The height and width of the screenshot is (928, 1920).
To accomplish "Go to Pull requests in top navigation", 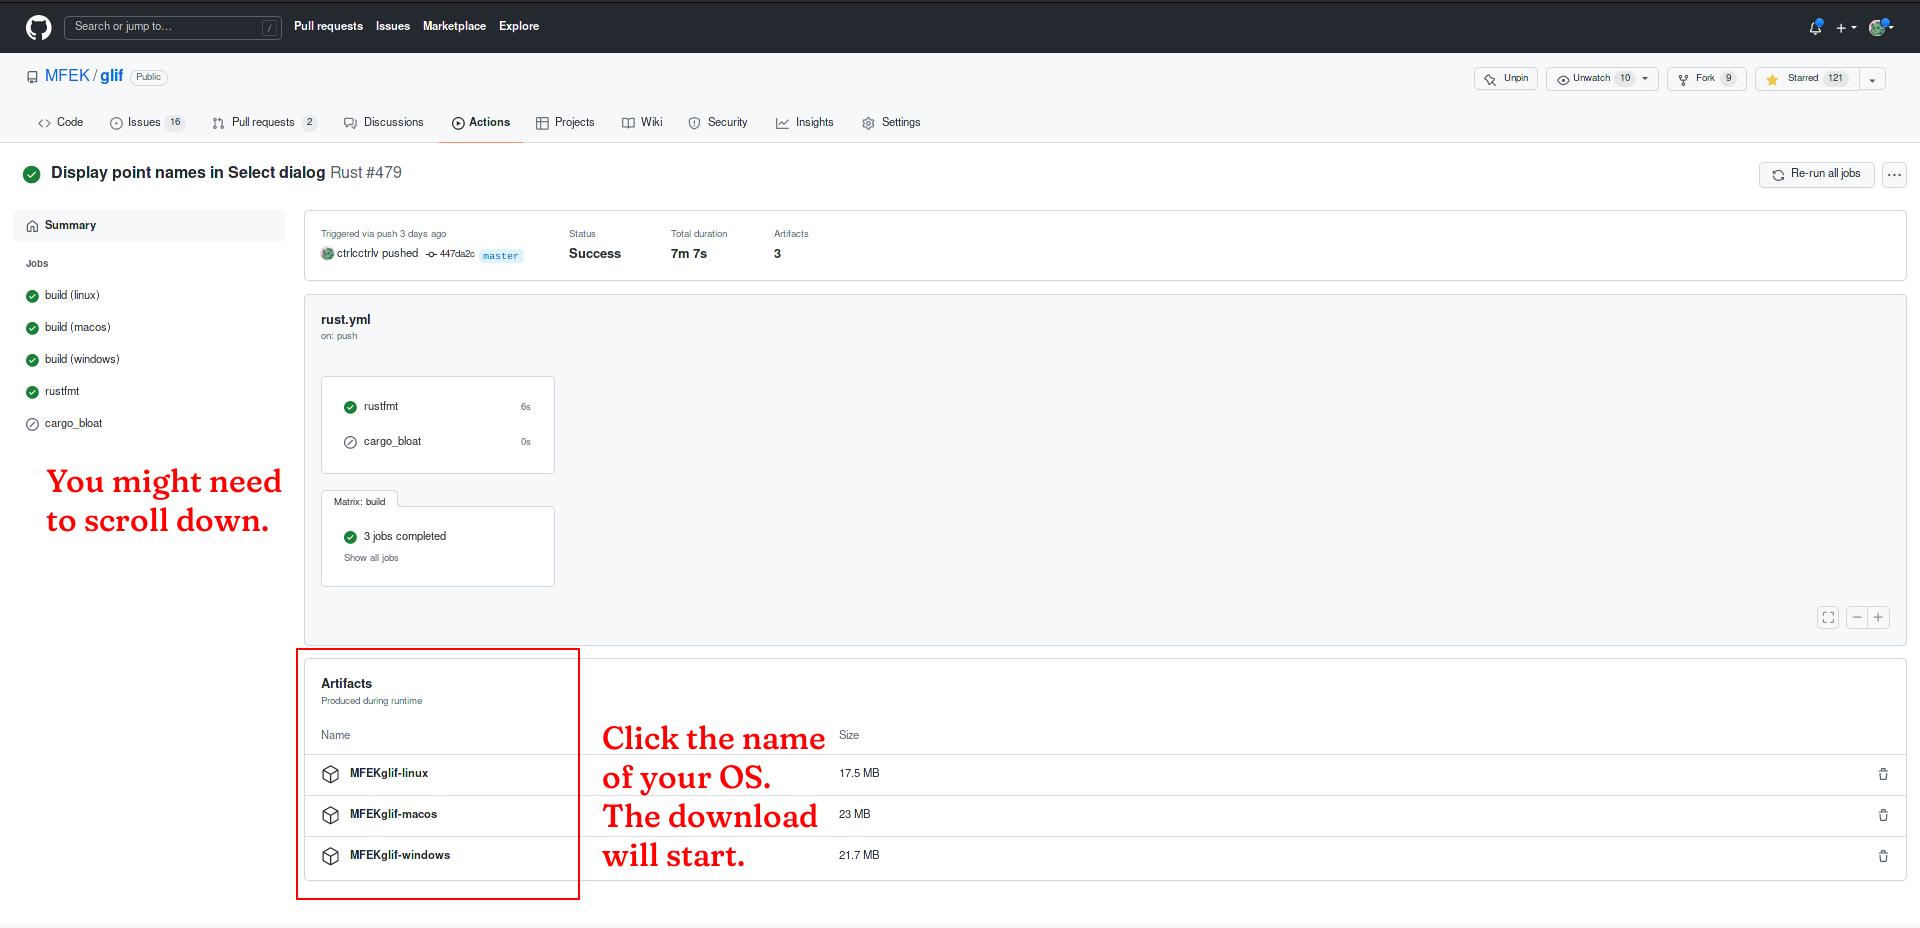I will pyautogui.click(x=328, y=26).
